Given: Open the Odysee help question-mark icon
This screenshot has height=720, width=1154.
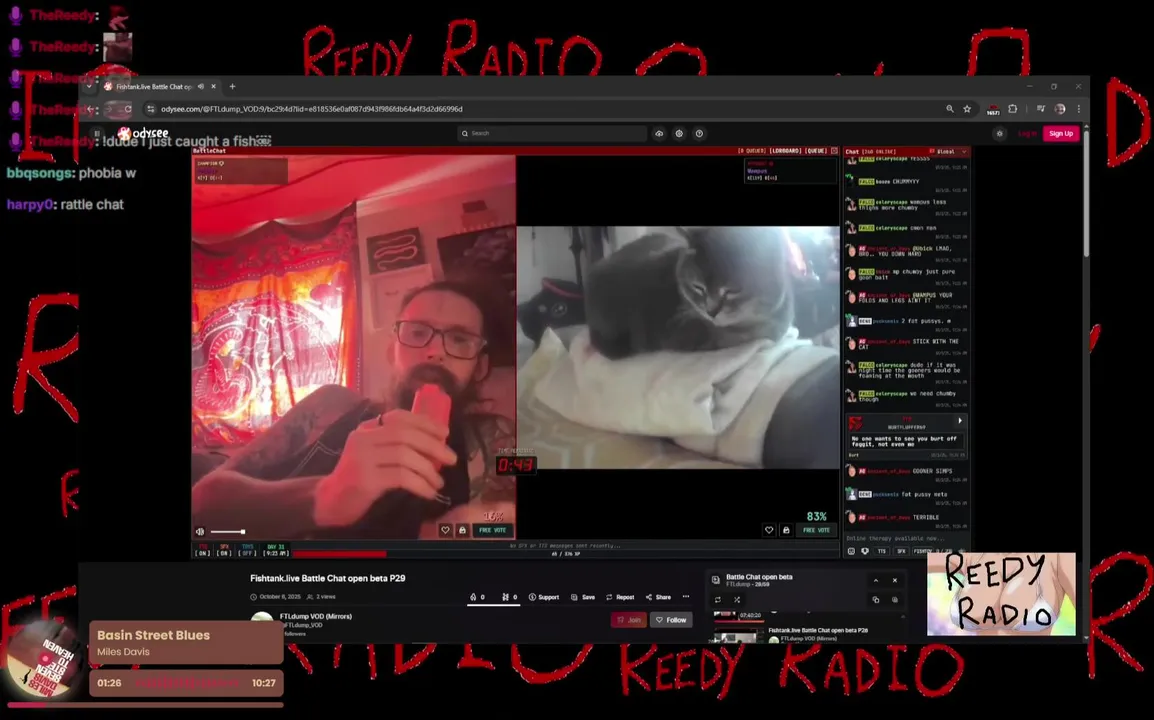Looking at the screenshot, I should pos(699,133).
